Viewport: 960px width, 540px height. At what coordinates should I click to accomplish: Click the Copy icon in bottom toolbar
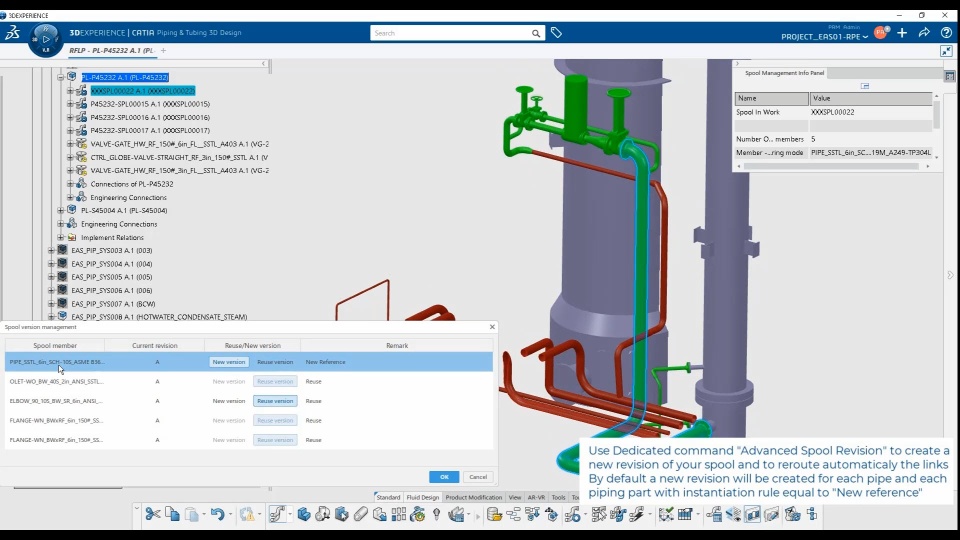[x=172, y=514]
